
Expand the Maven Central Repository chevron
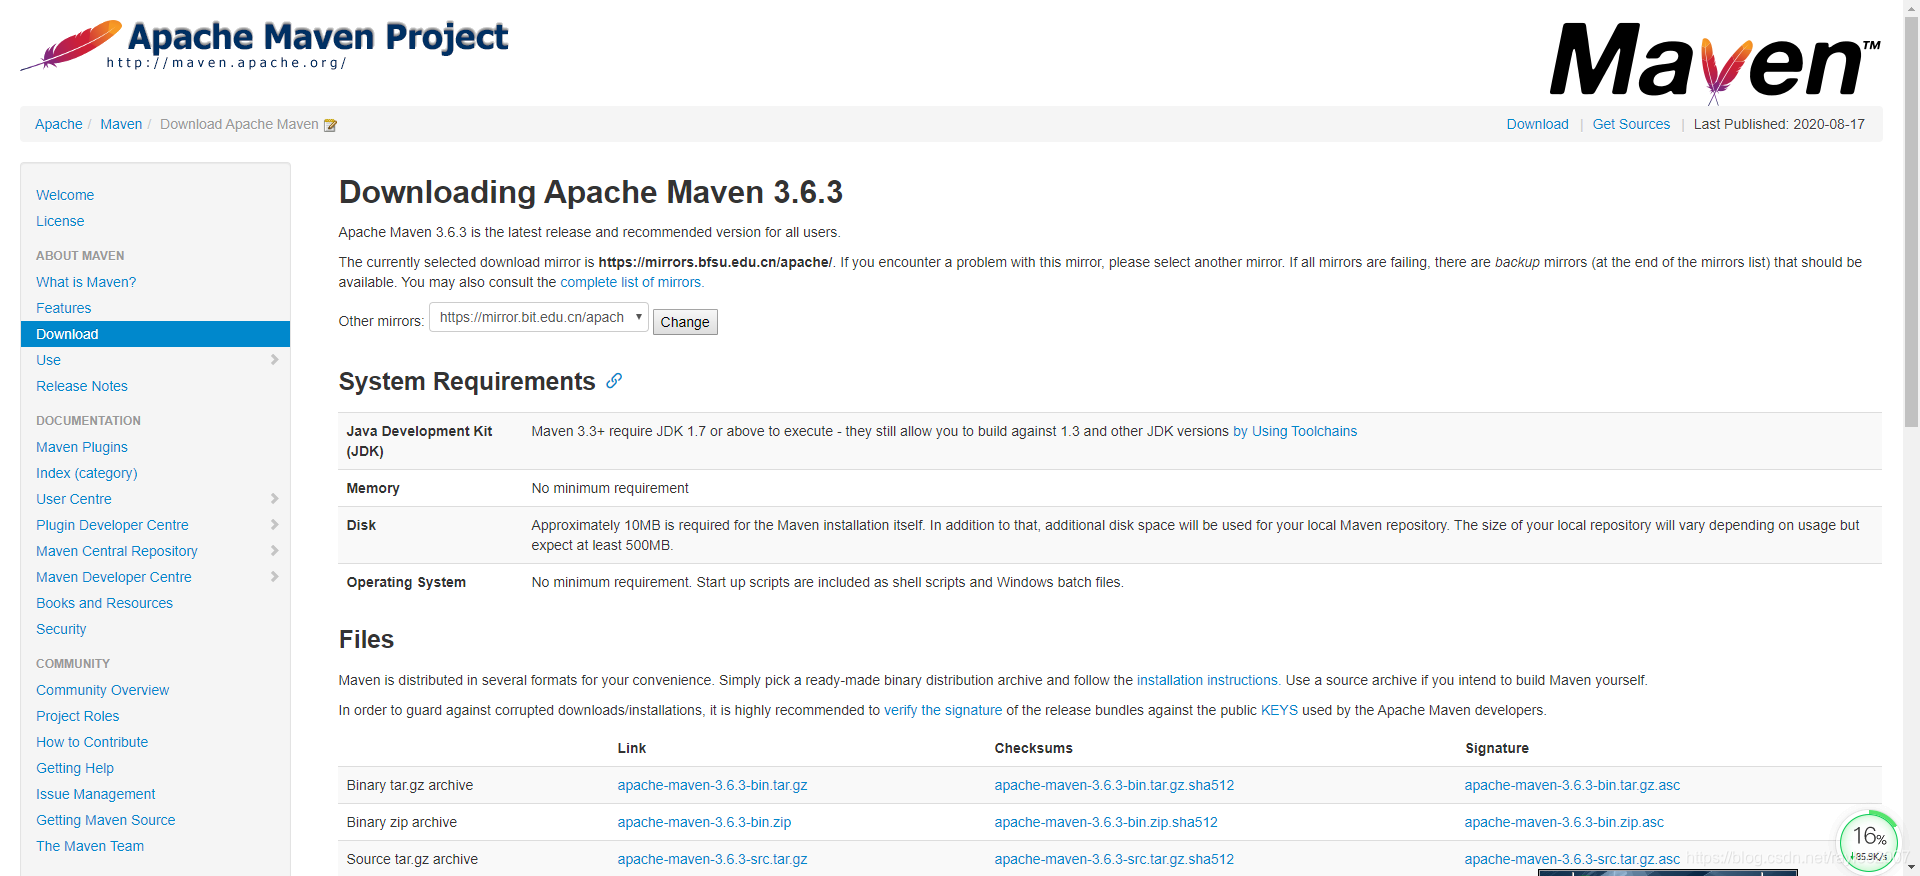click(274, 551)
